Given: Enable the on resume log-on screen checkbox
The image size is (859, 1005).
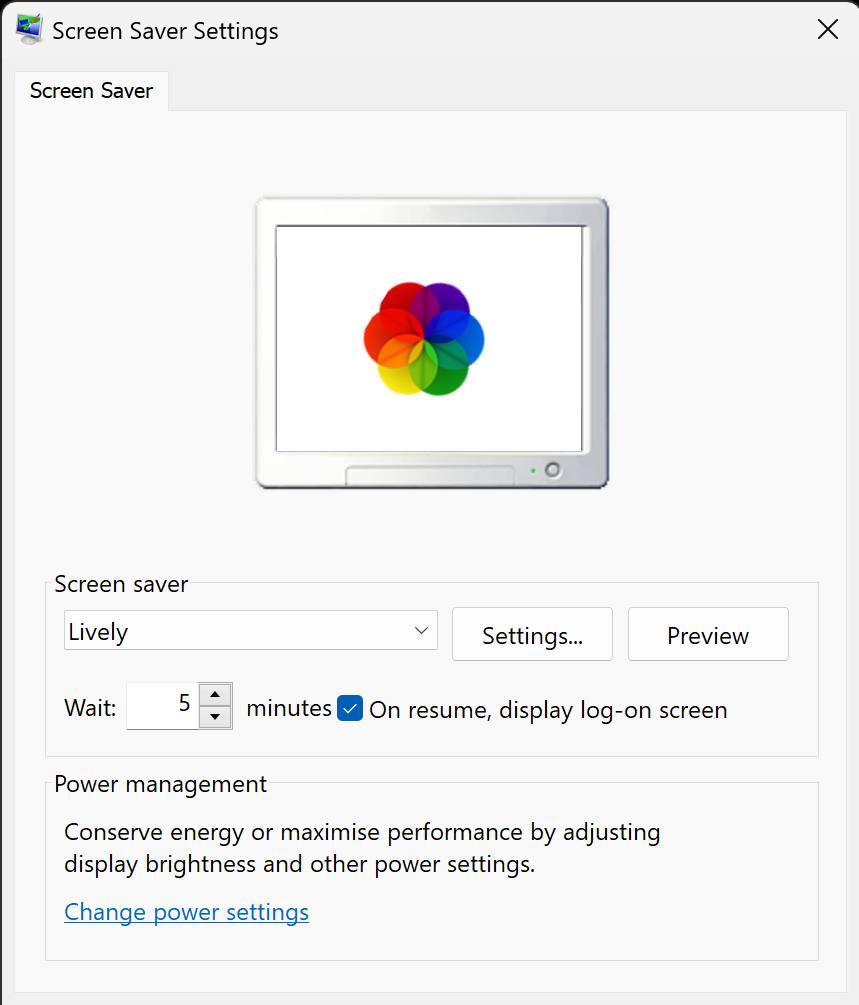Looking at the screenshot, I should tap(350, 708).
